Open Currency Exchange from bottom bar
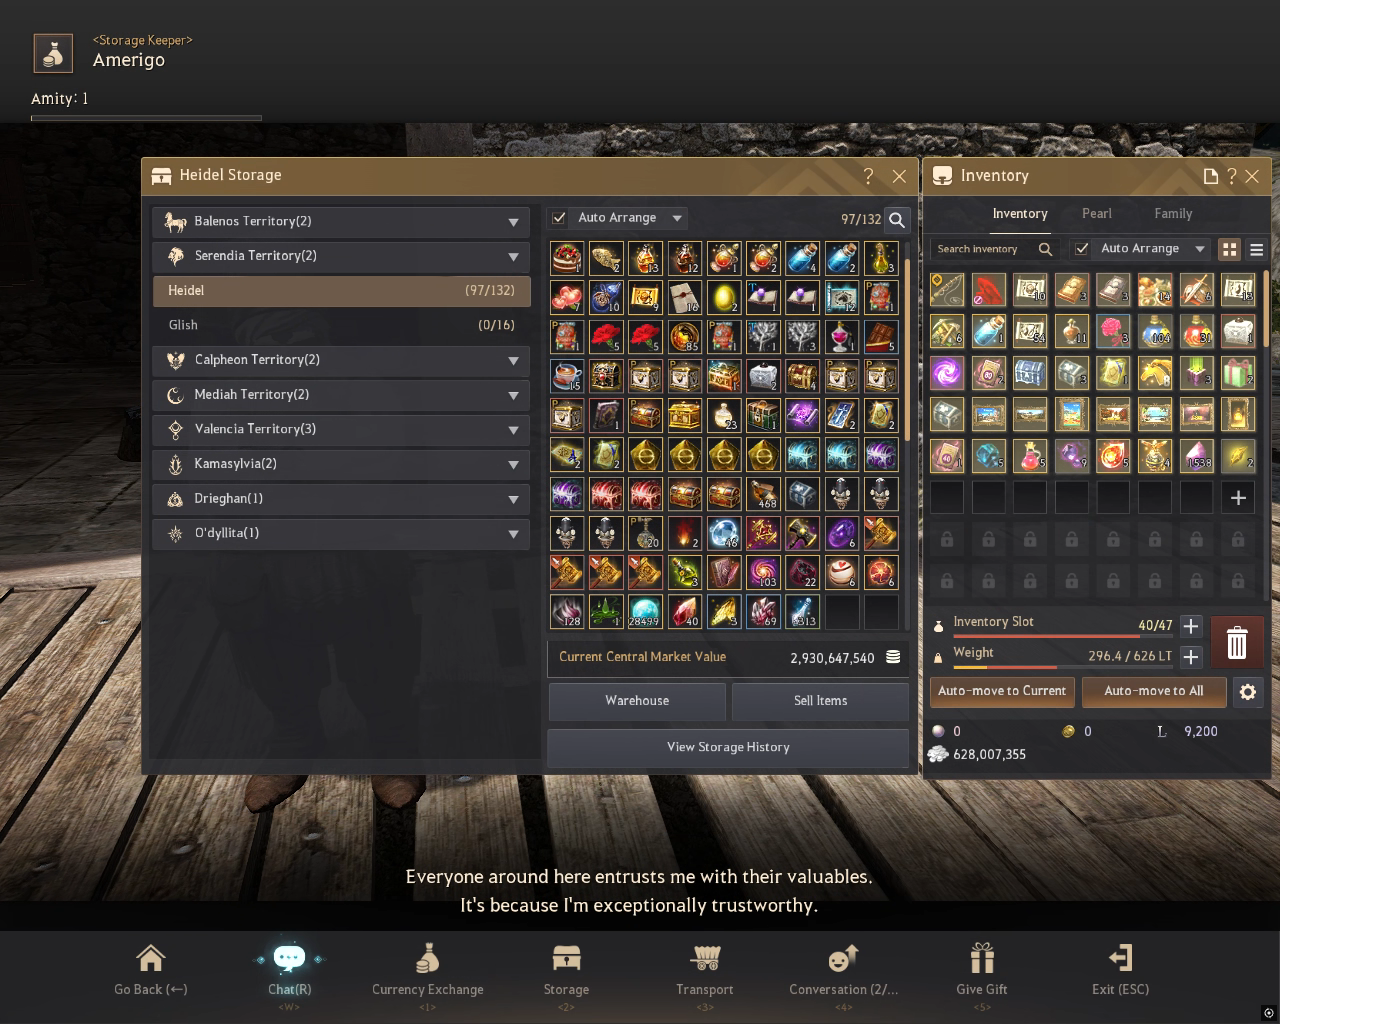Viewport: 1380px width, 1024px height. click(x=427, y=970)
